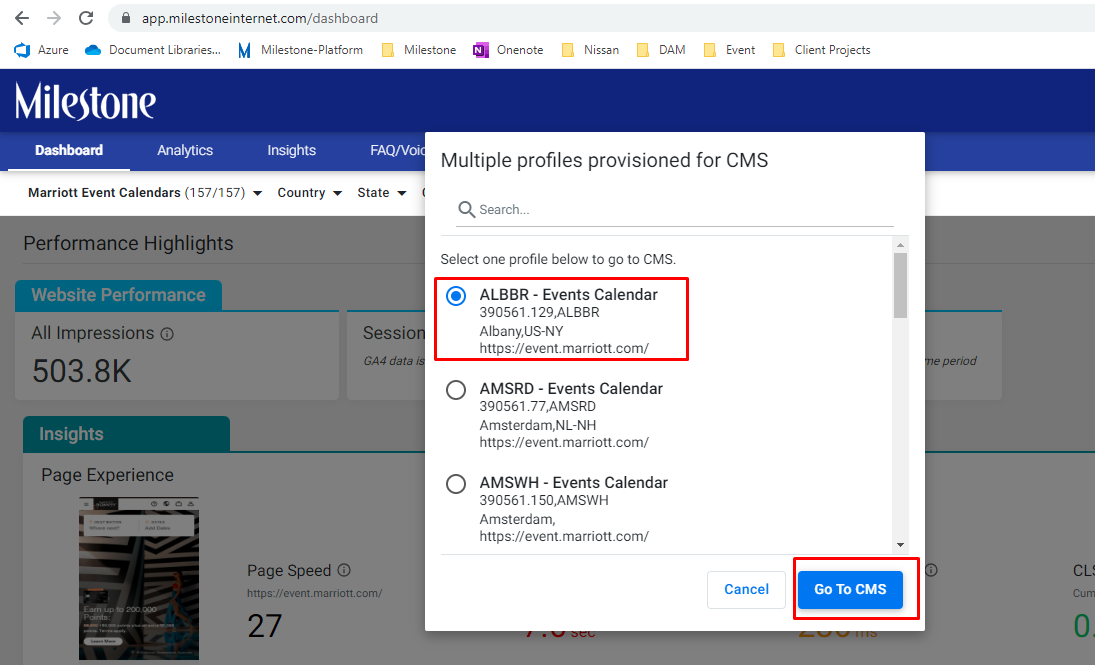Viewport: 1095px width, 665px height.
Task: Open the FAQ/Voice tab
Action: pyautogui.click(x=397, y=150)
